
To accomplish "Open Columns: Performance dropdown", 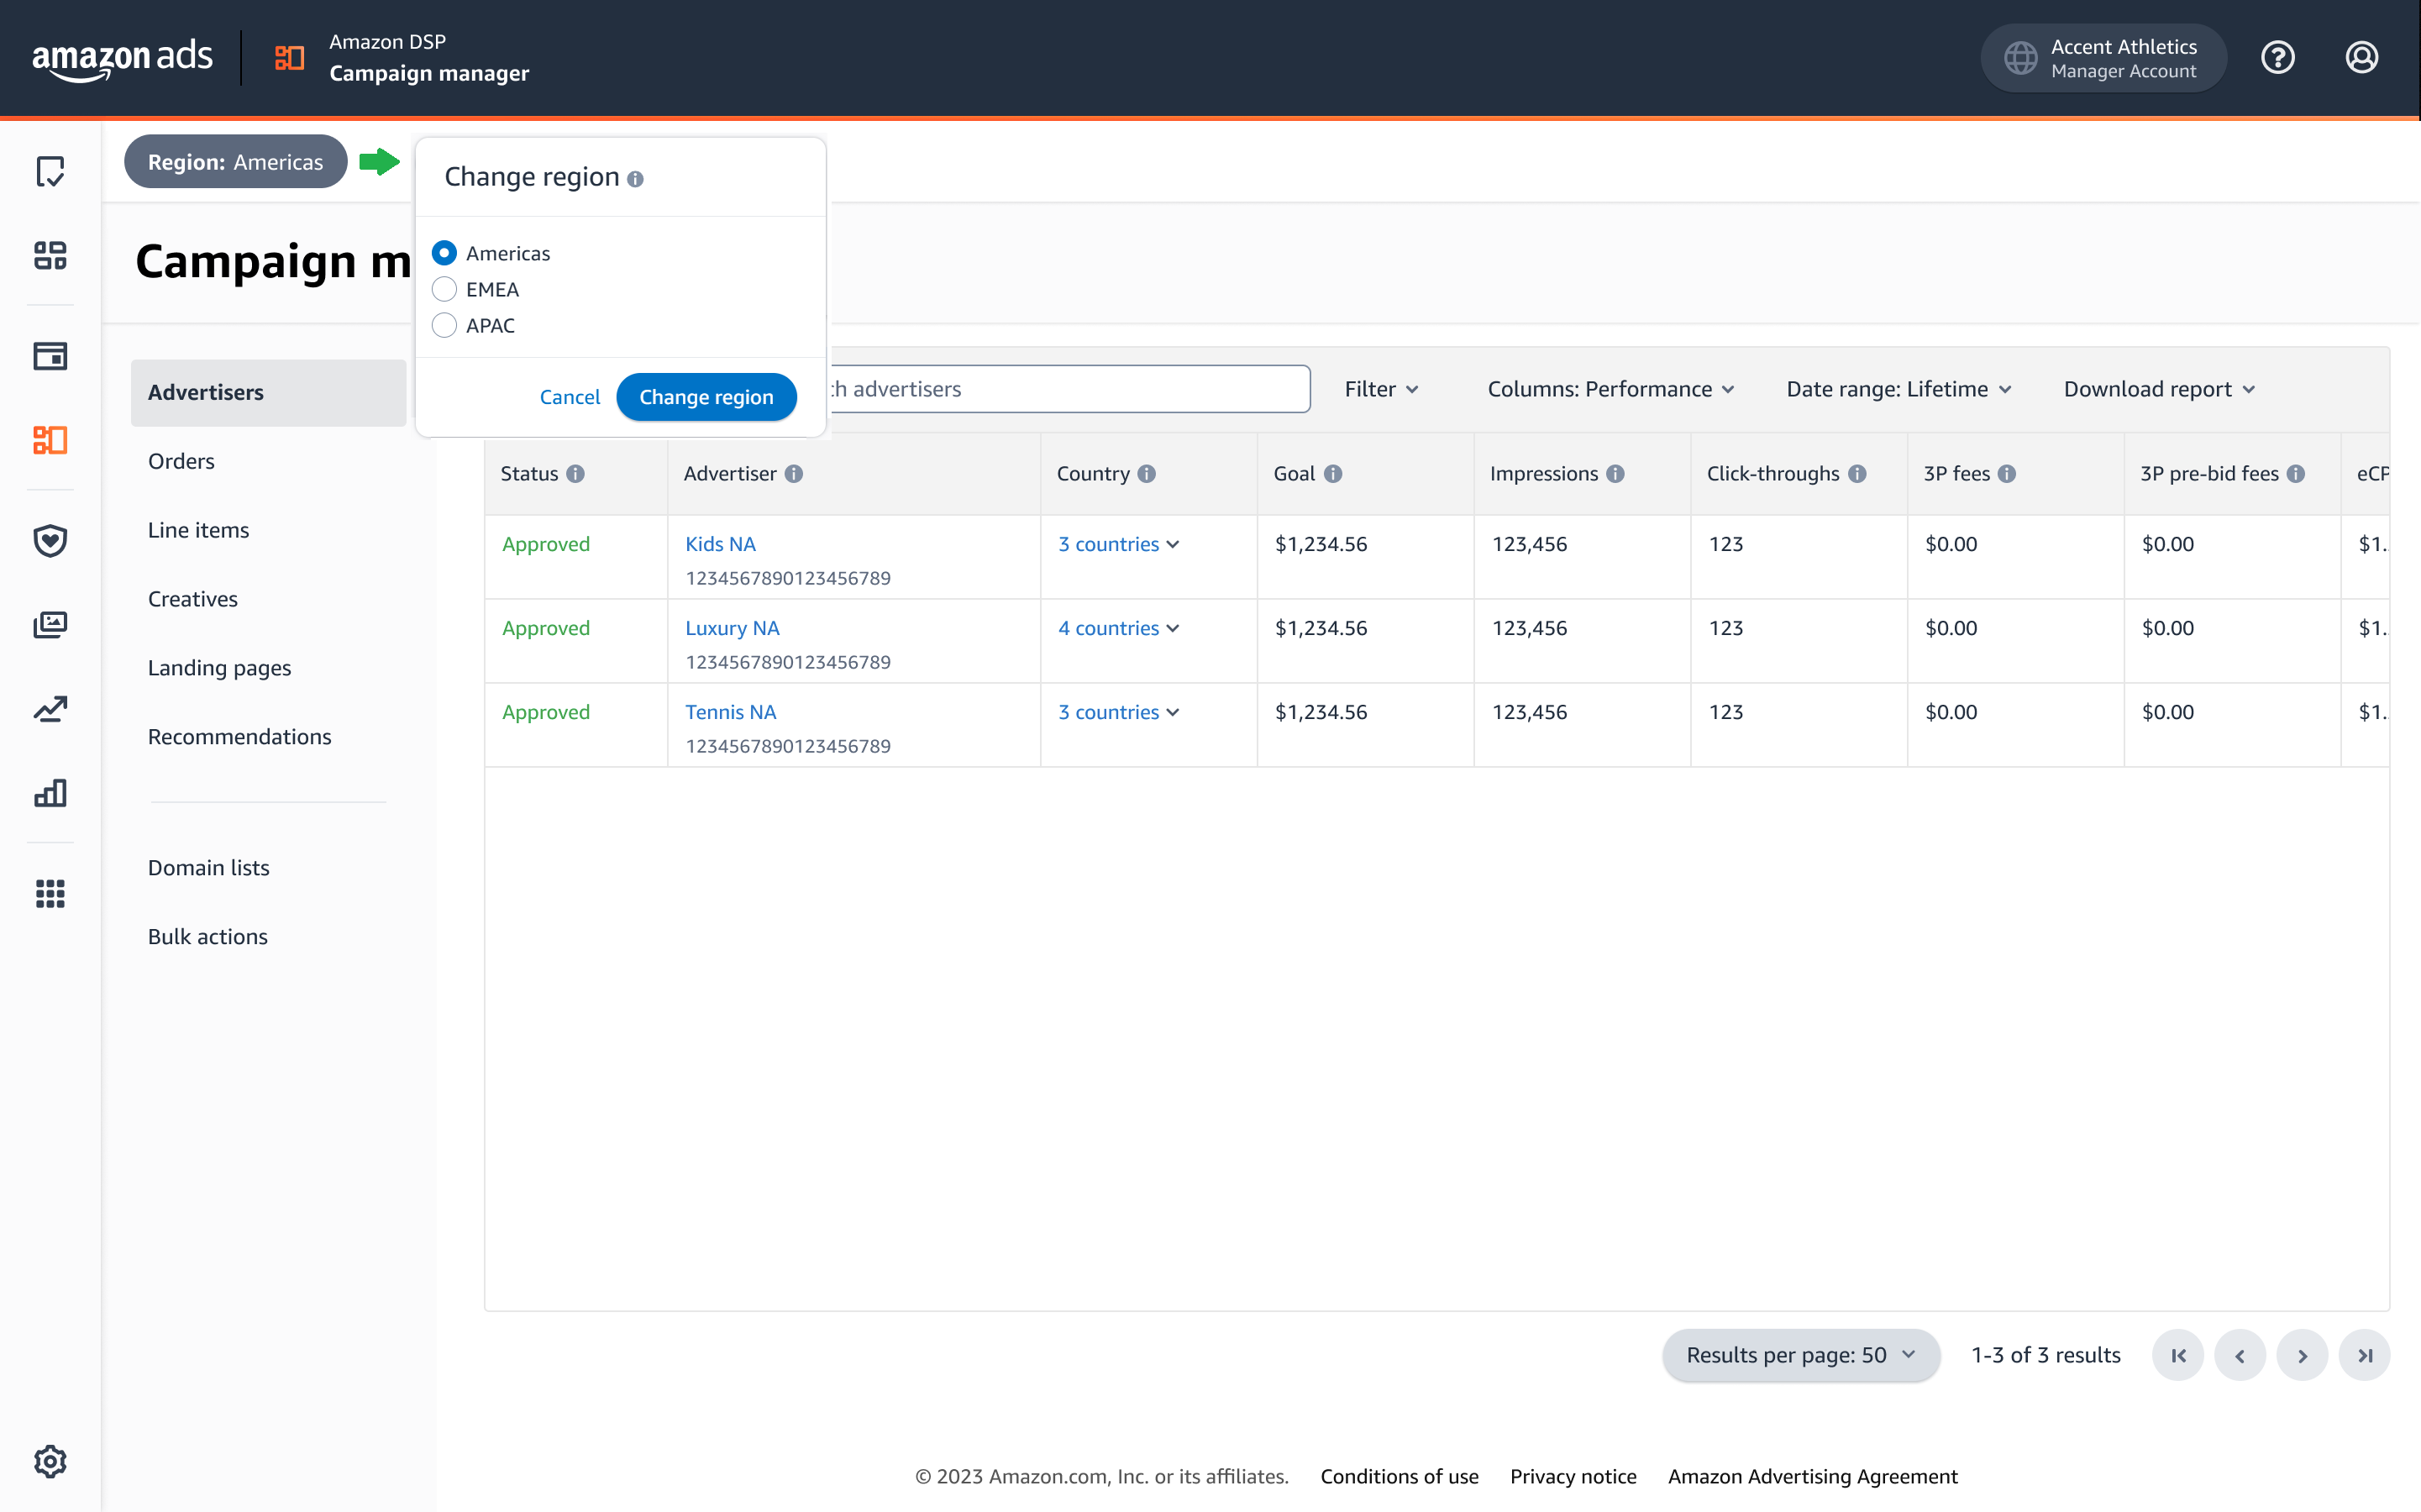I will (x=1610, y=389).
